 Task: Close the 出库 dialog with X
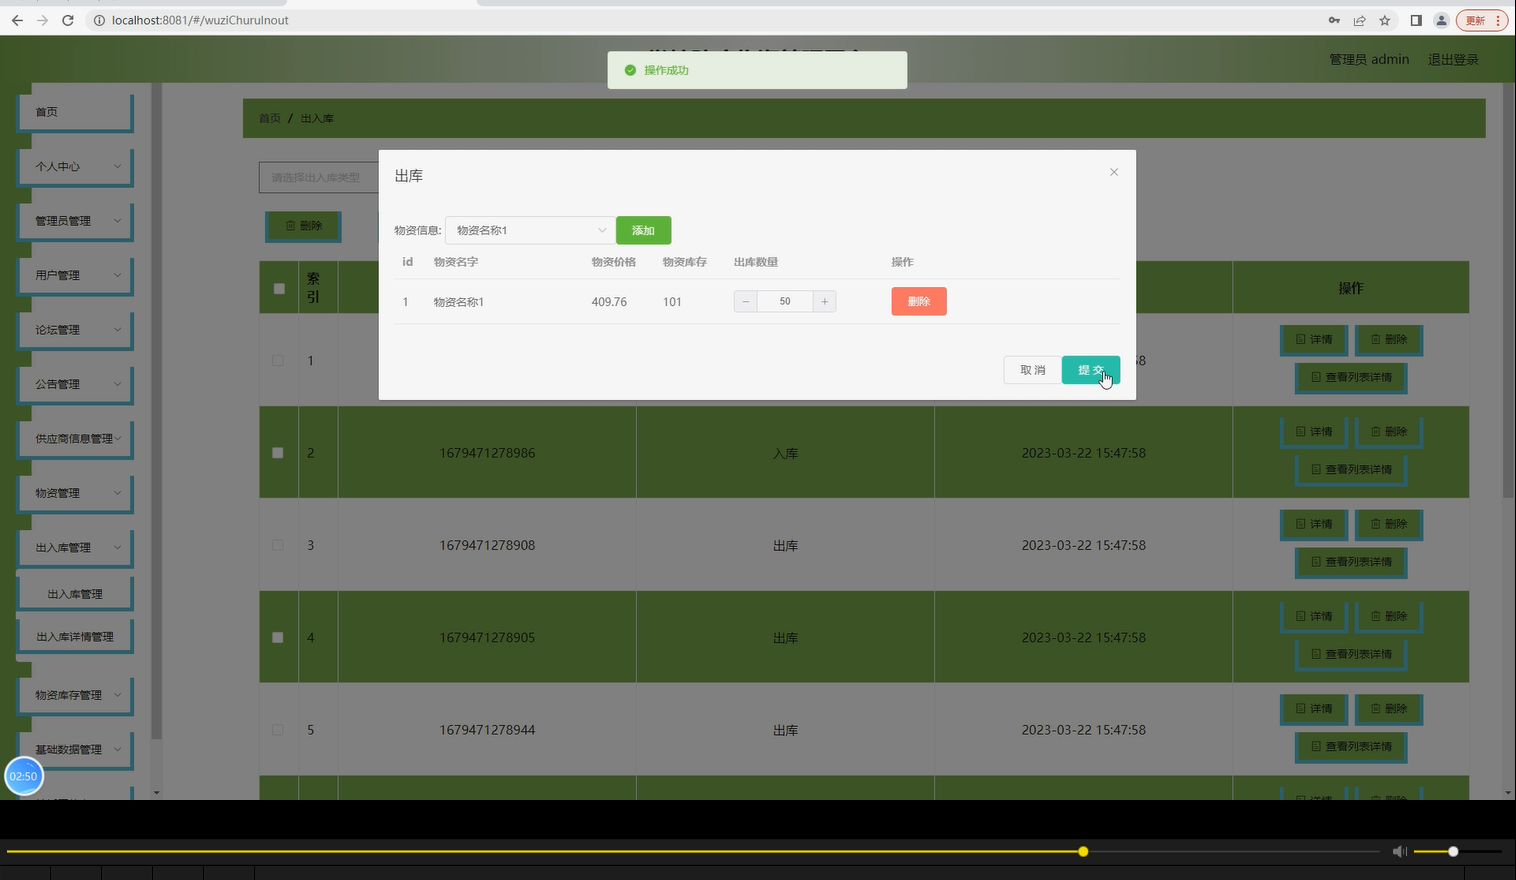click(1114, 172)
